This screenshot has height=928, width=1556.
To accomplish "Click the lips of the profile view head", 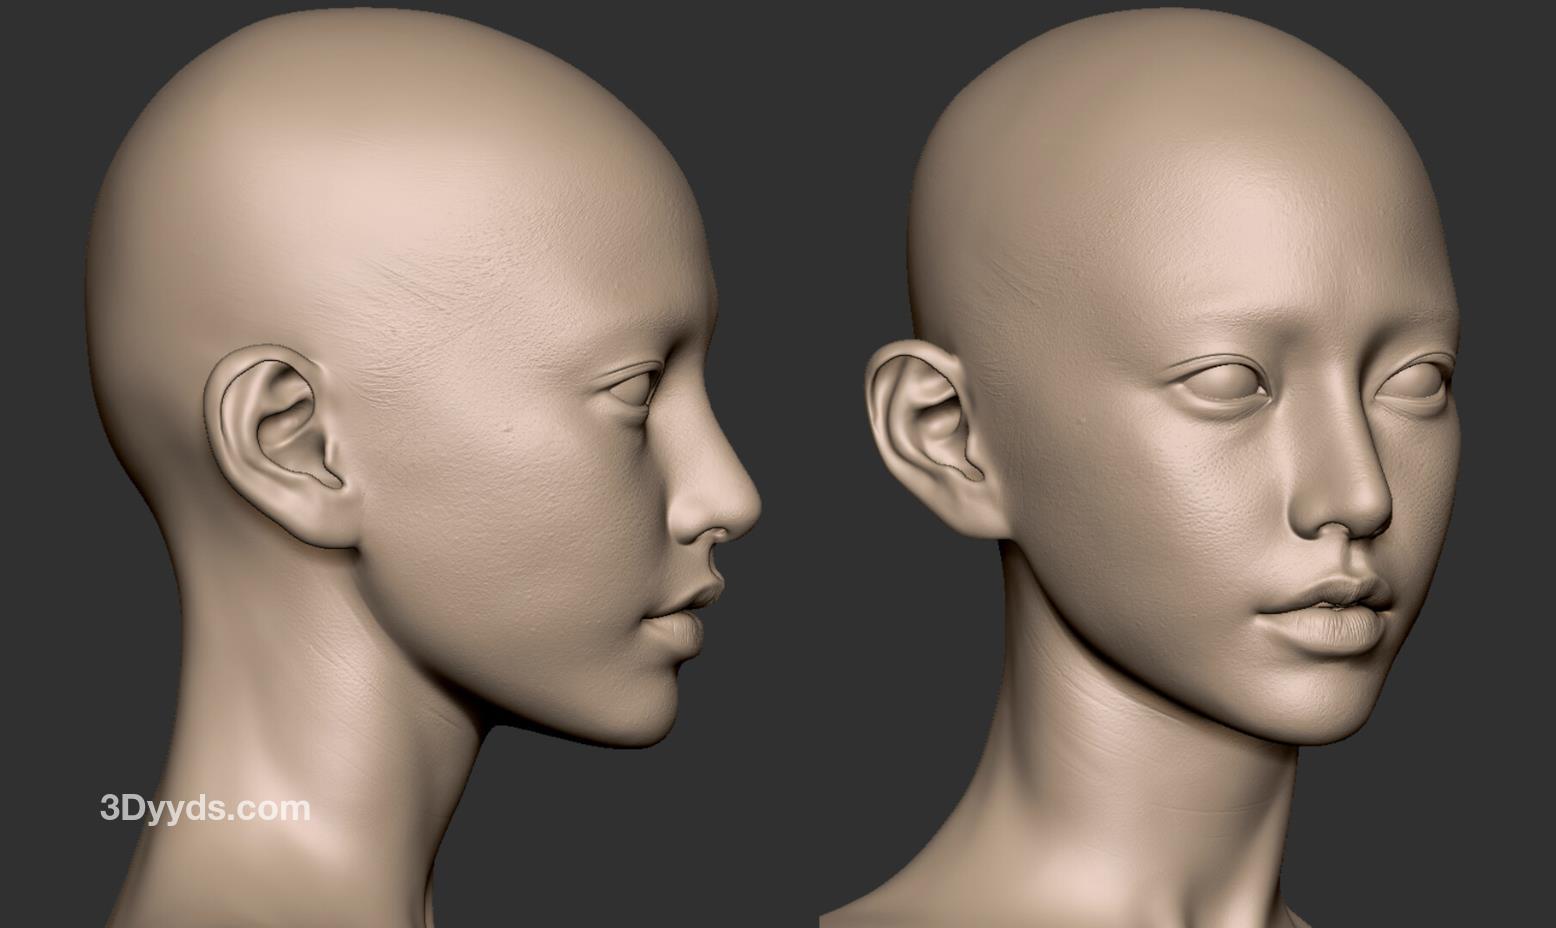I will pos(690,612).
